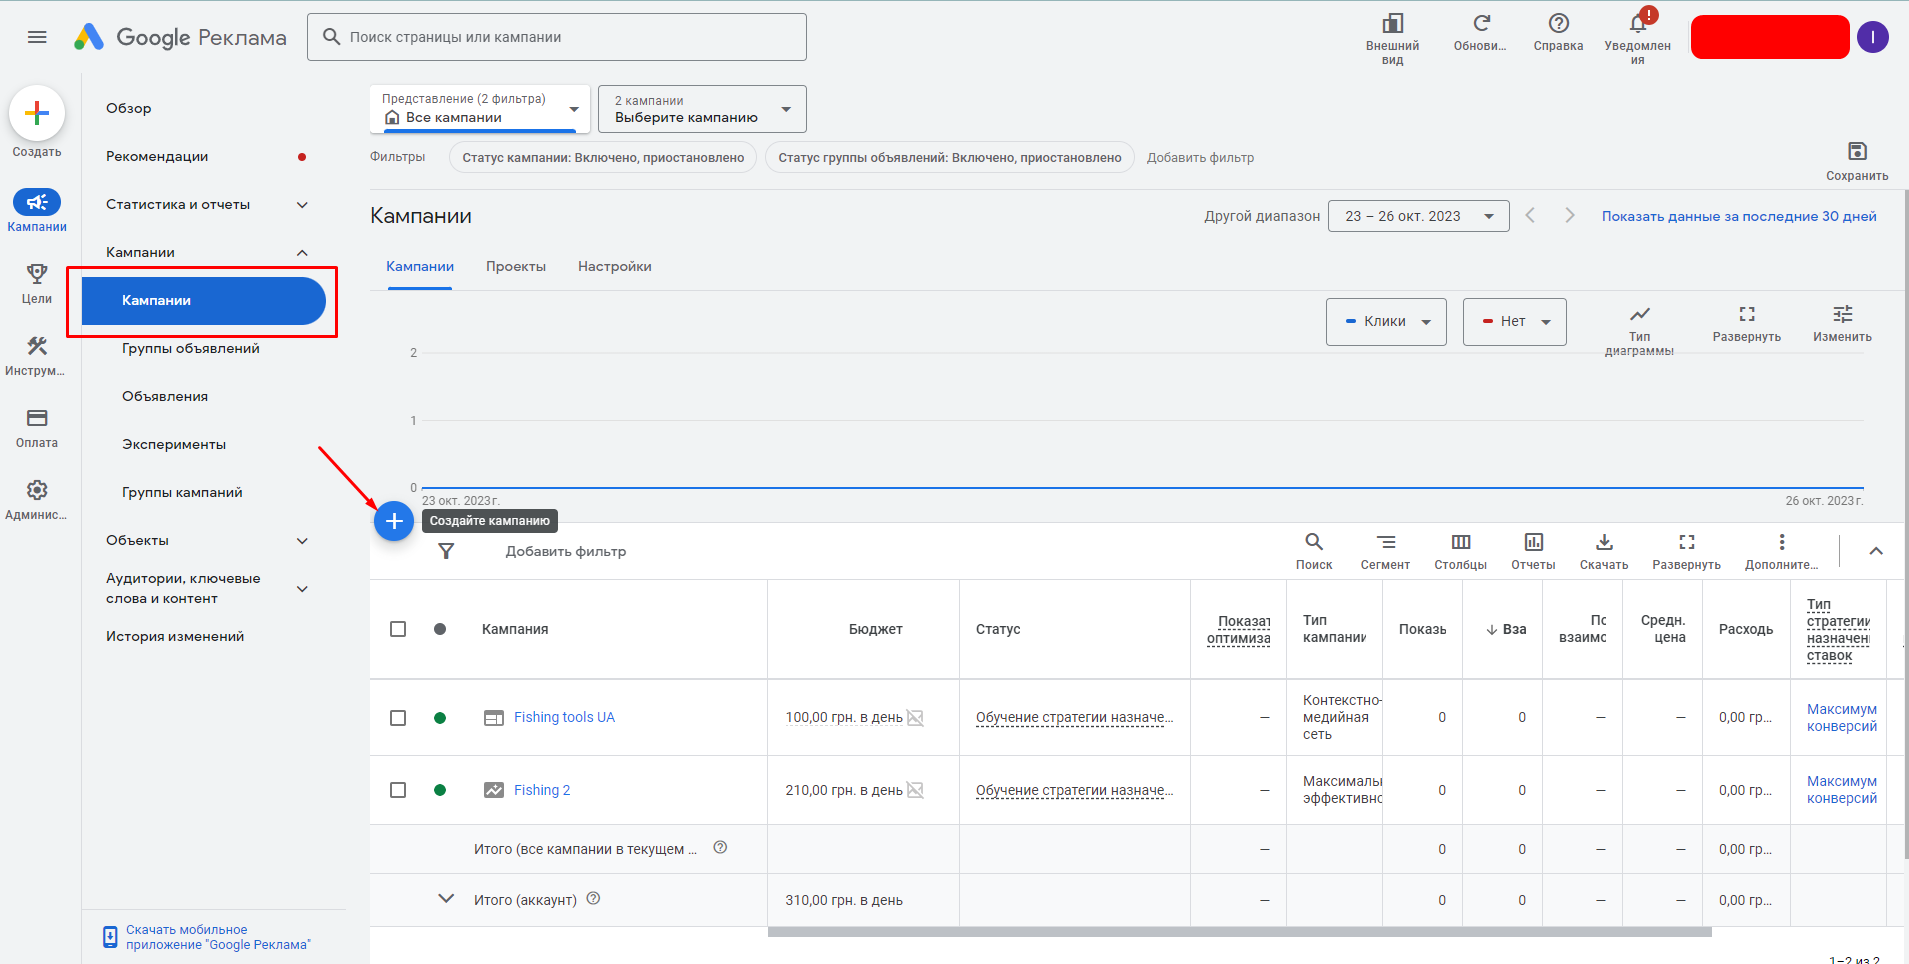Click Скачать мобильное приложение link

(x=218, y=937)
